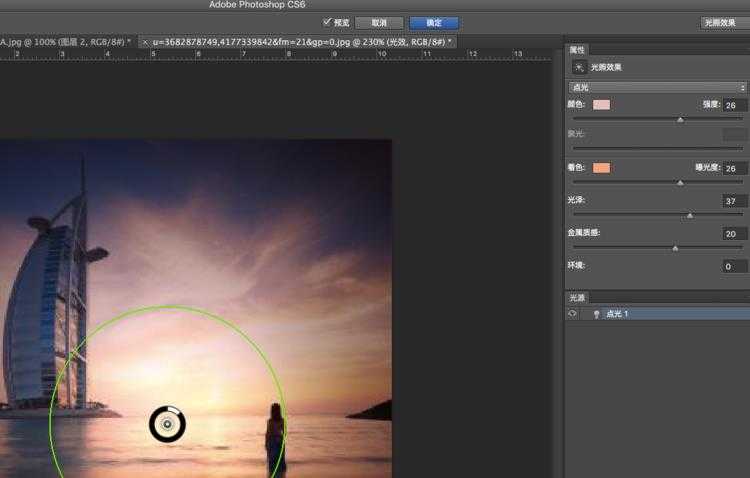Close the 230% document tab with x

146,42
